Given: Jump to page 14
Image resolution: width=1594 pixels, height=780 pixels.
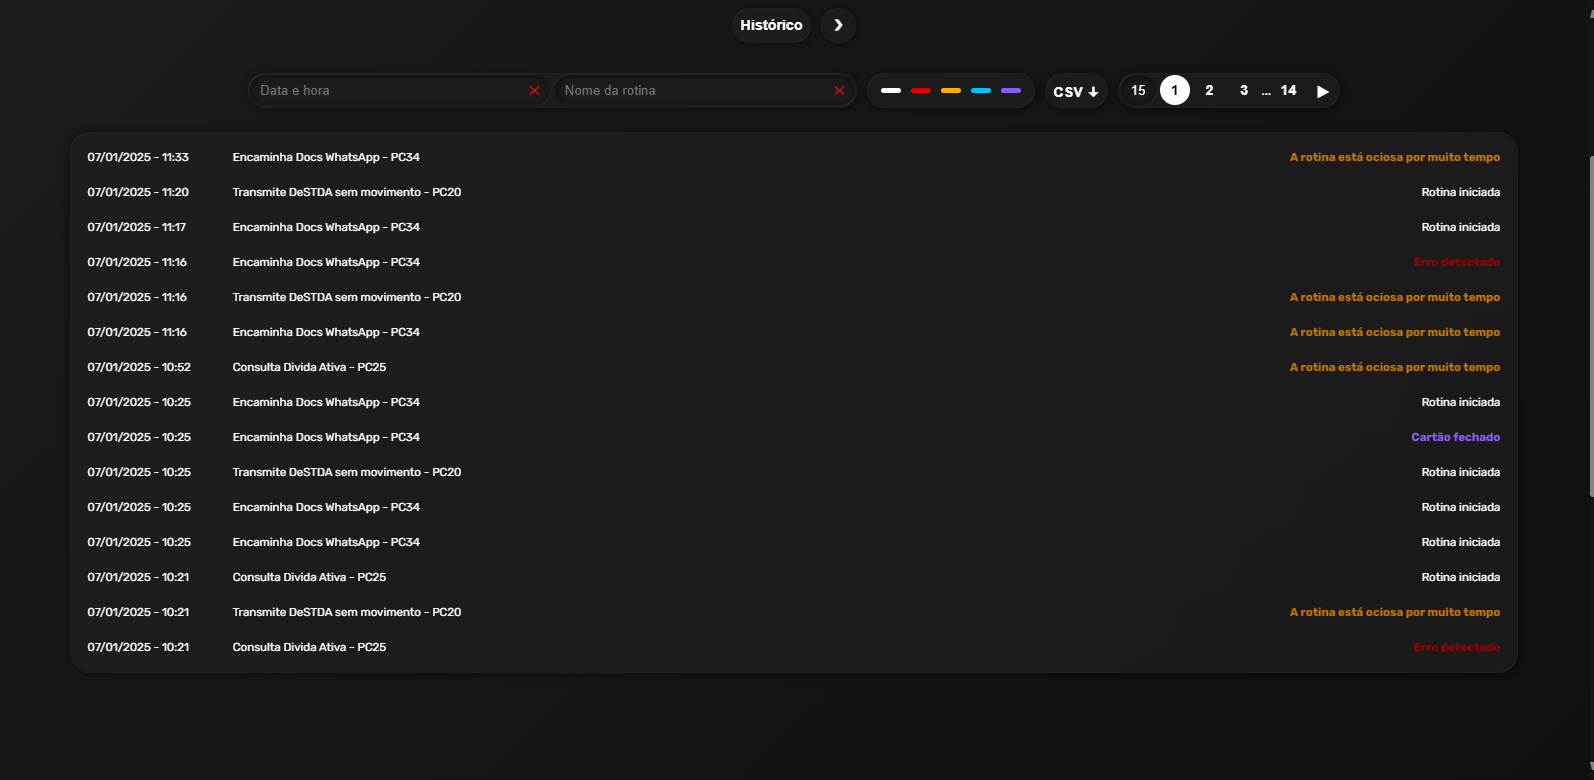Looking at the screenshot, I should [x=1289, y=90].
